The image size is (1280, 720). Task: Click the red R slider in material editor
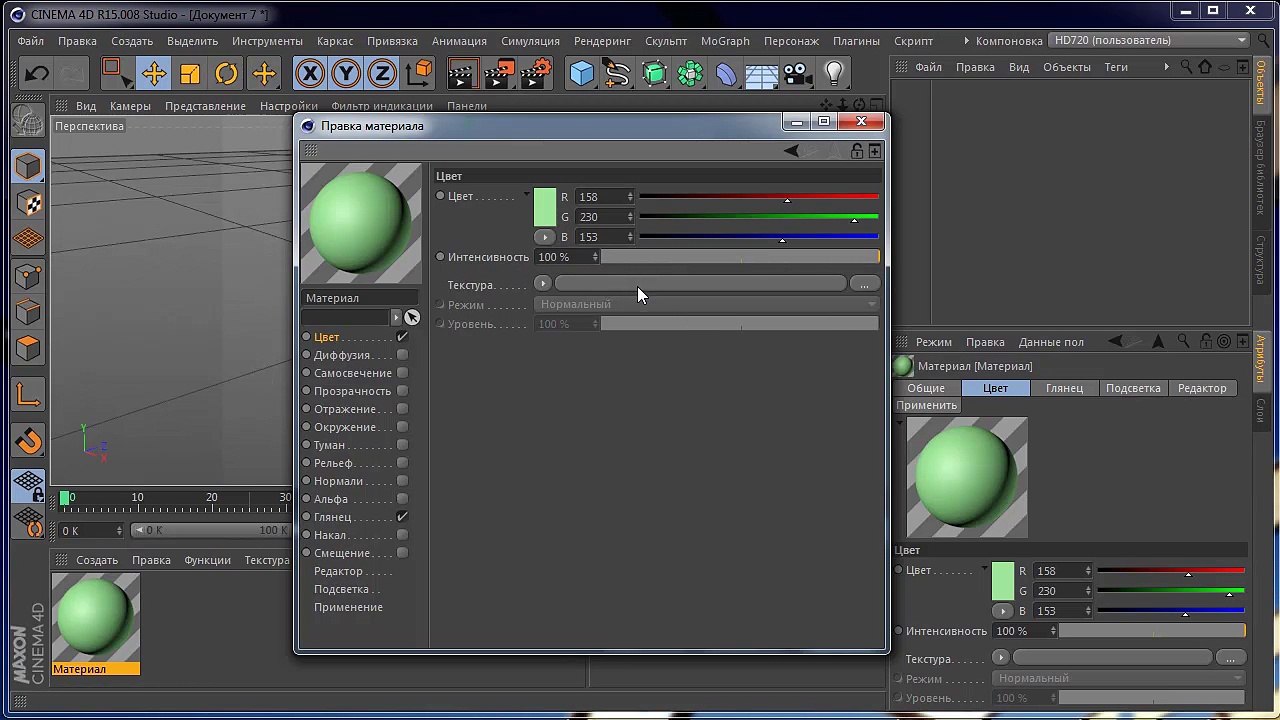coord(759,197)
